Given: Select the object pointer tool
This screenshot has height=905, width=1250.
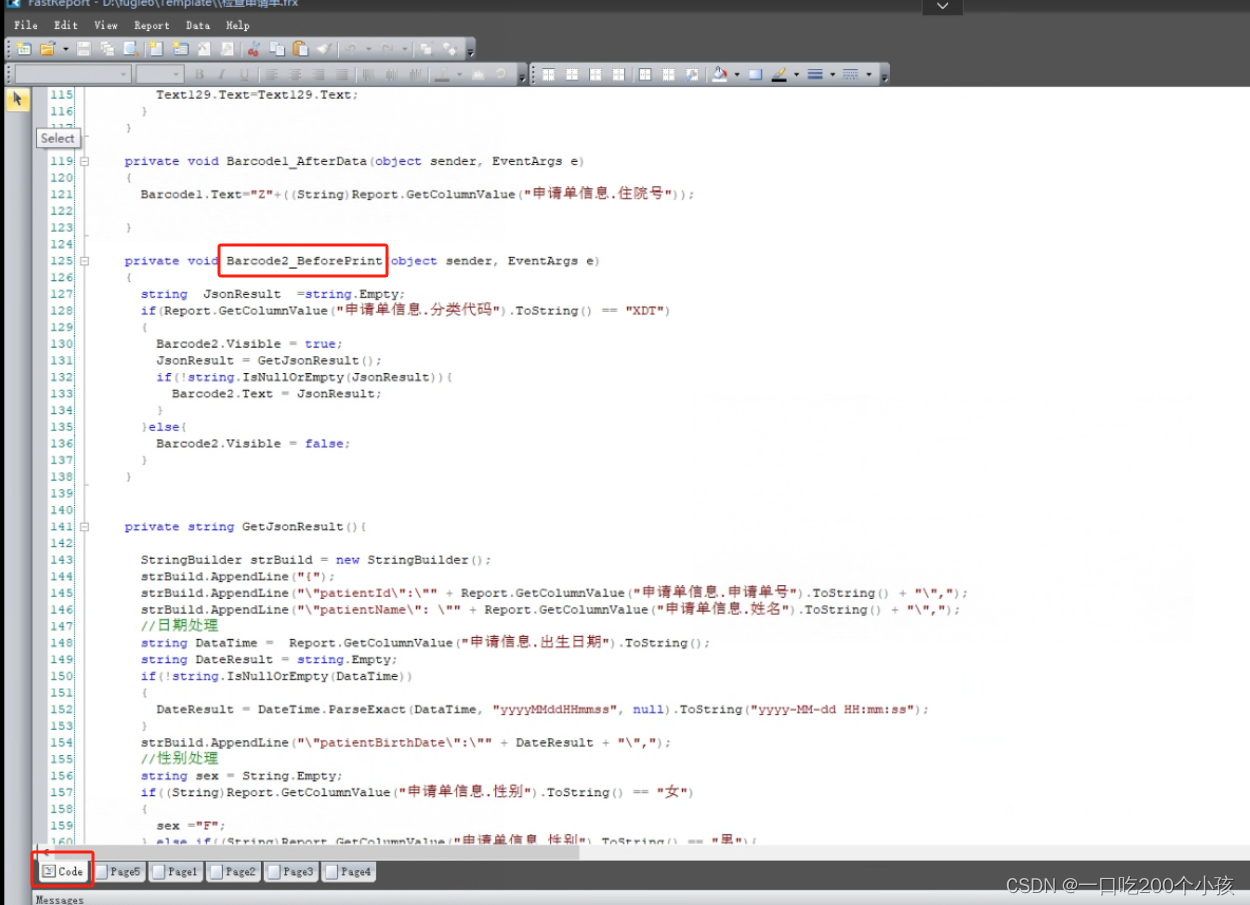Looking at the screenshot, I should coord(16,99).
